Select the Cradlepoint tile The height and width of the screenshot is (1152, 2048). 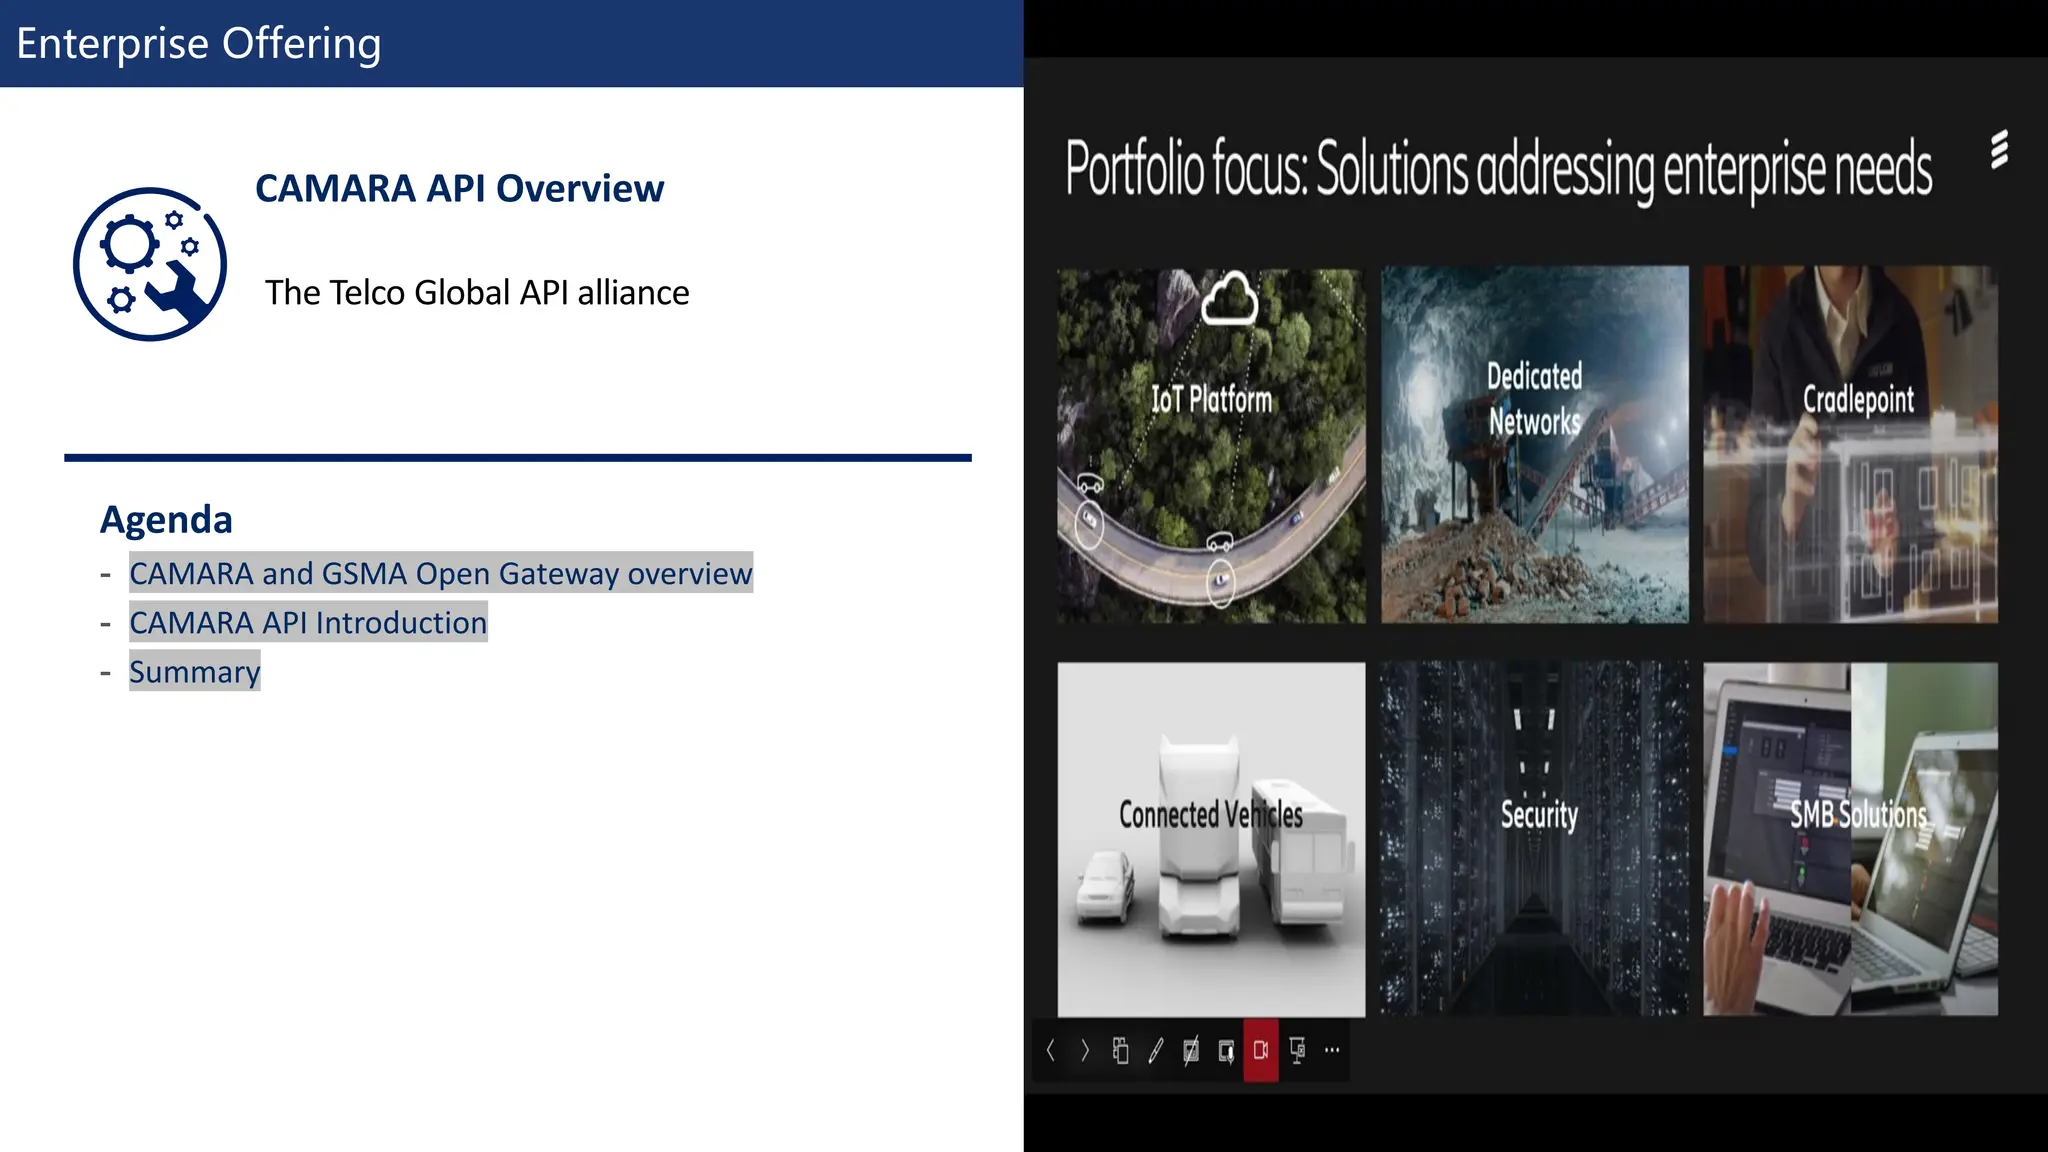coord(1850,445)
